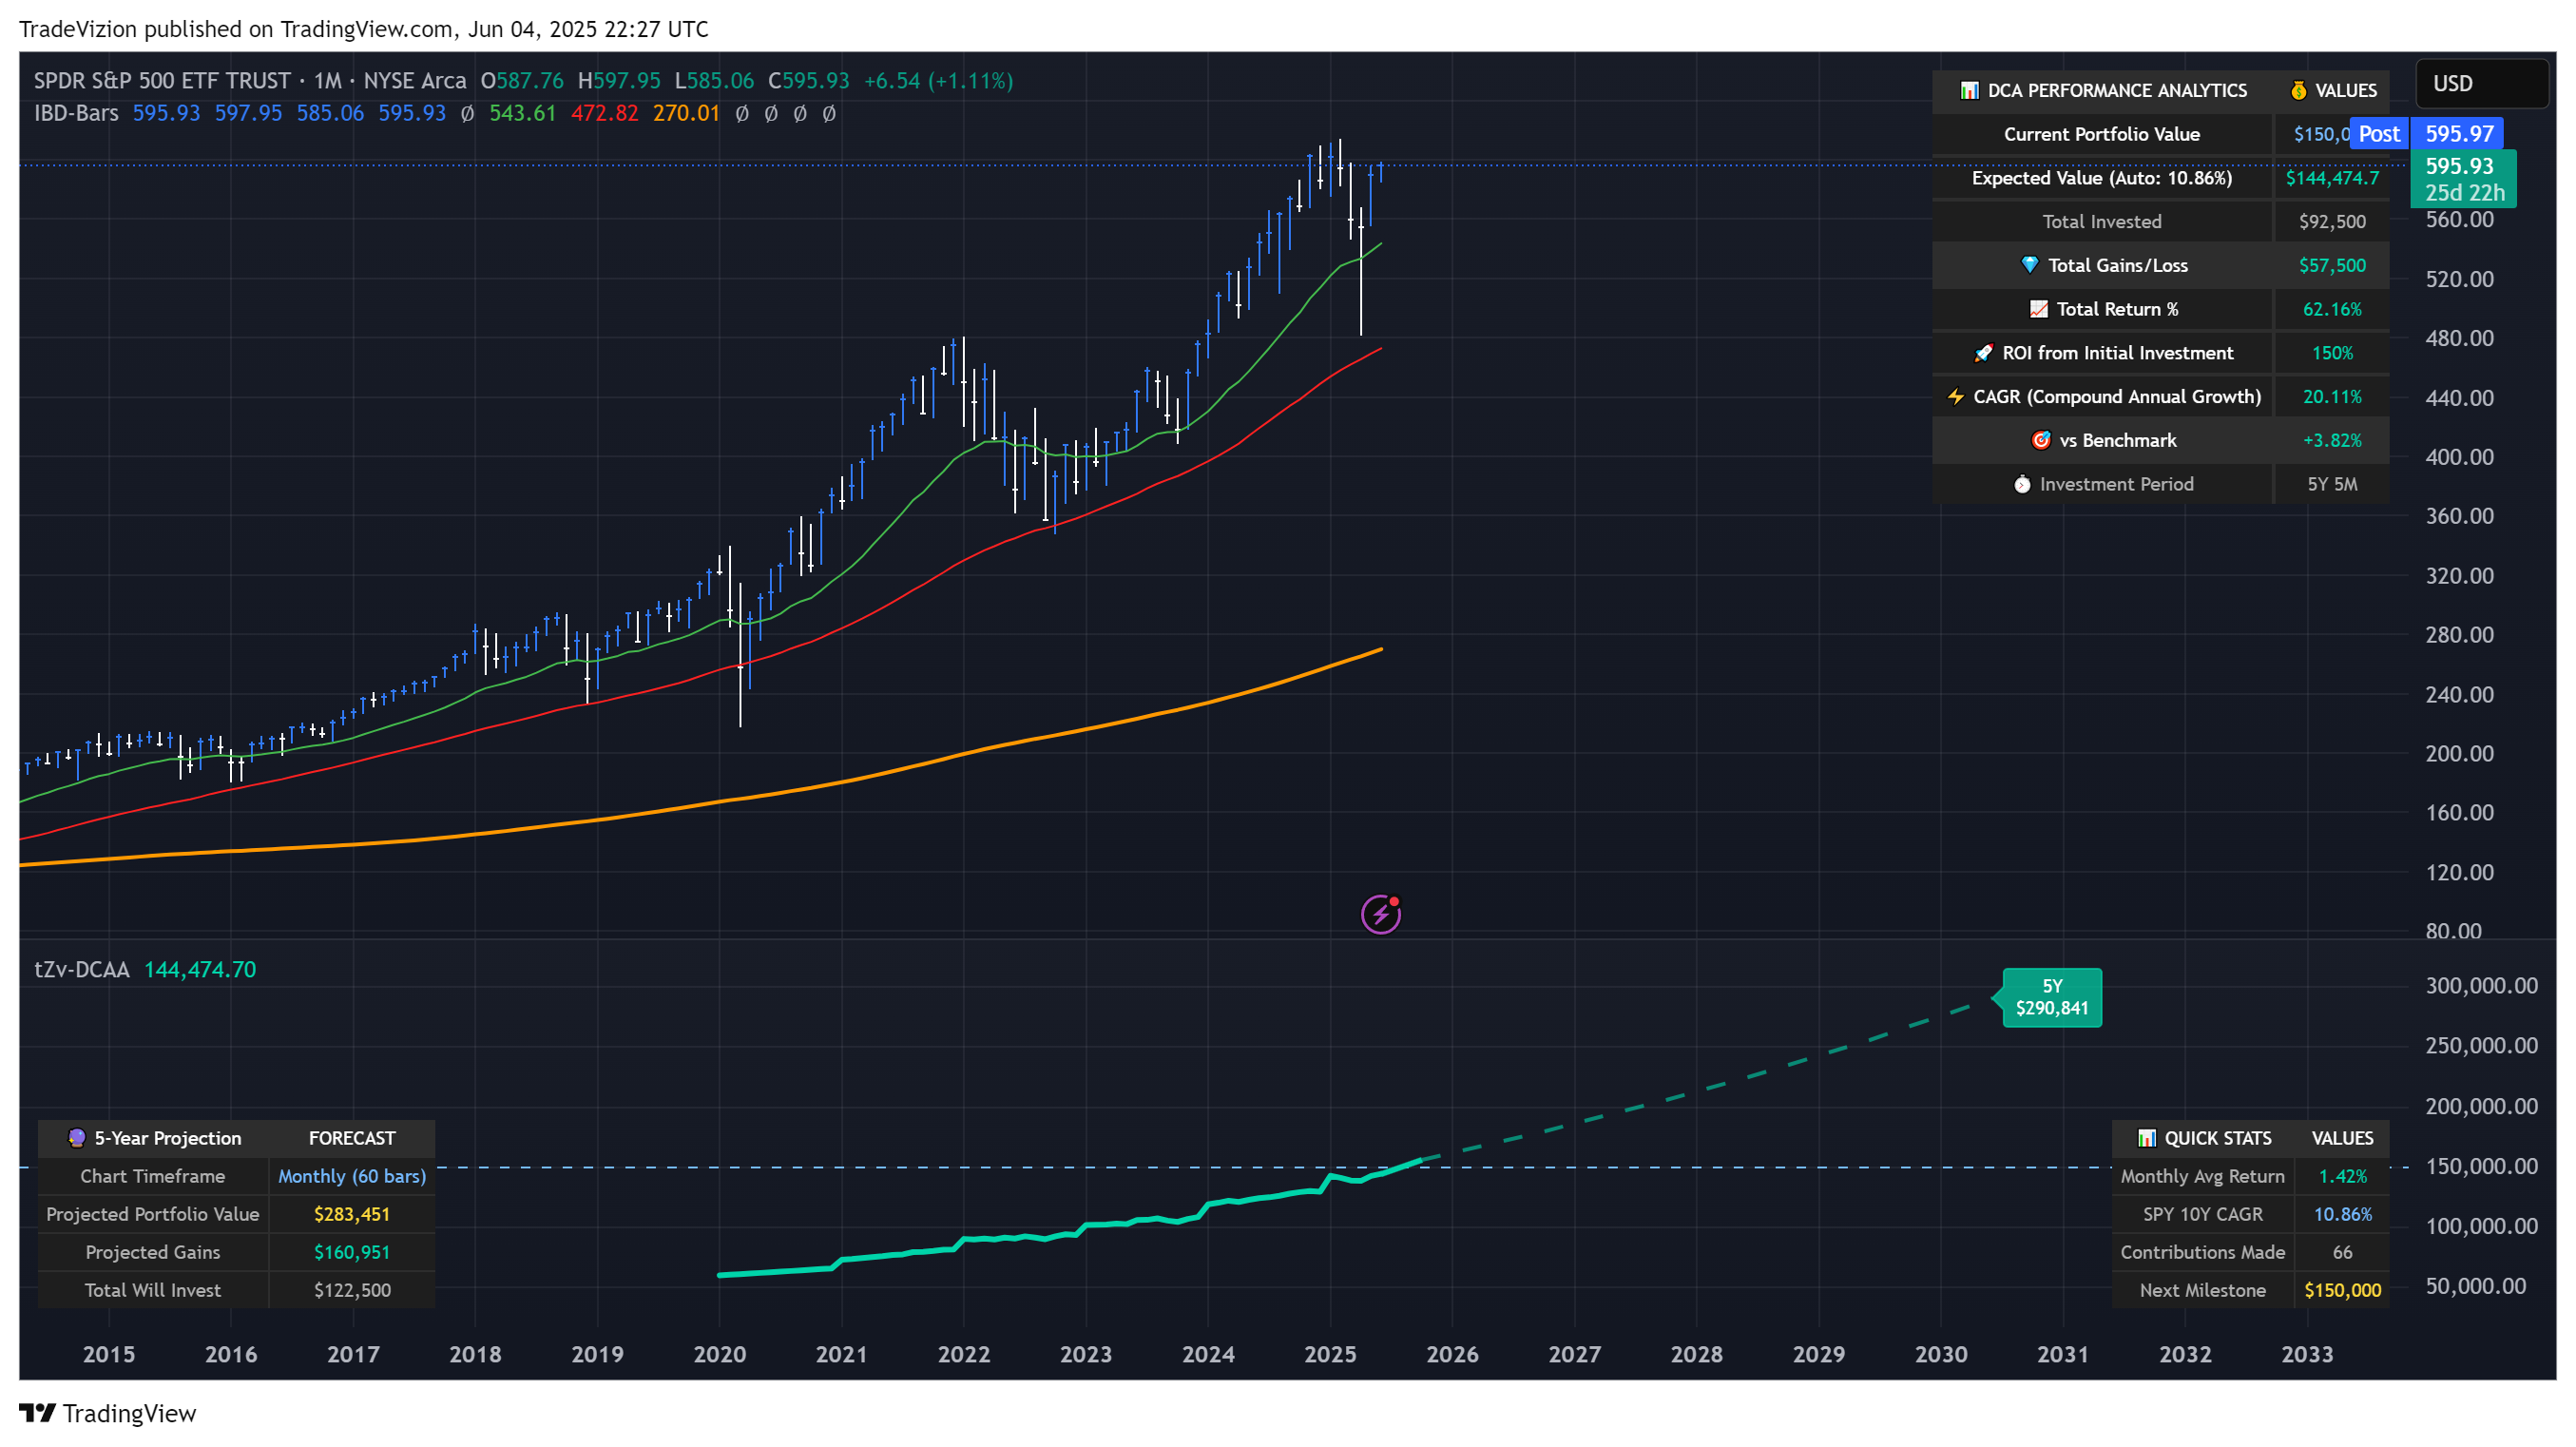
Task: Click the 2033 label on time axis
Action: (2307, 1354)
